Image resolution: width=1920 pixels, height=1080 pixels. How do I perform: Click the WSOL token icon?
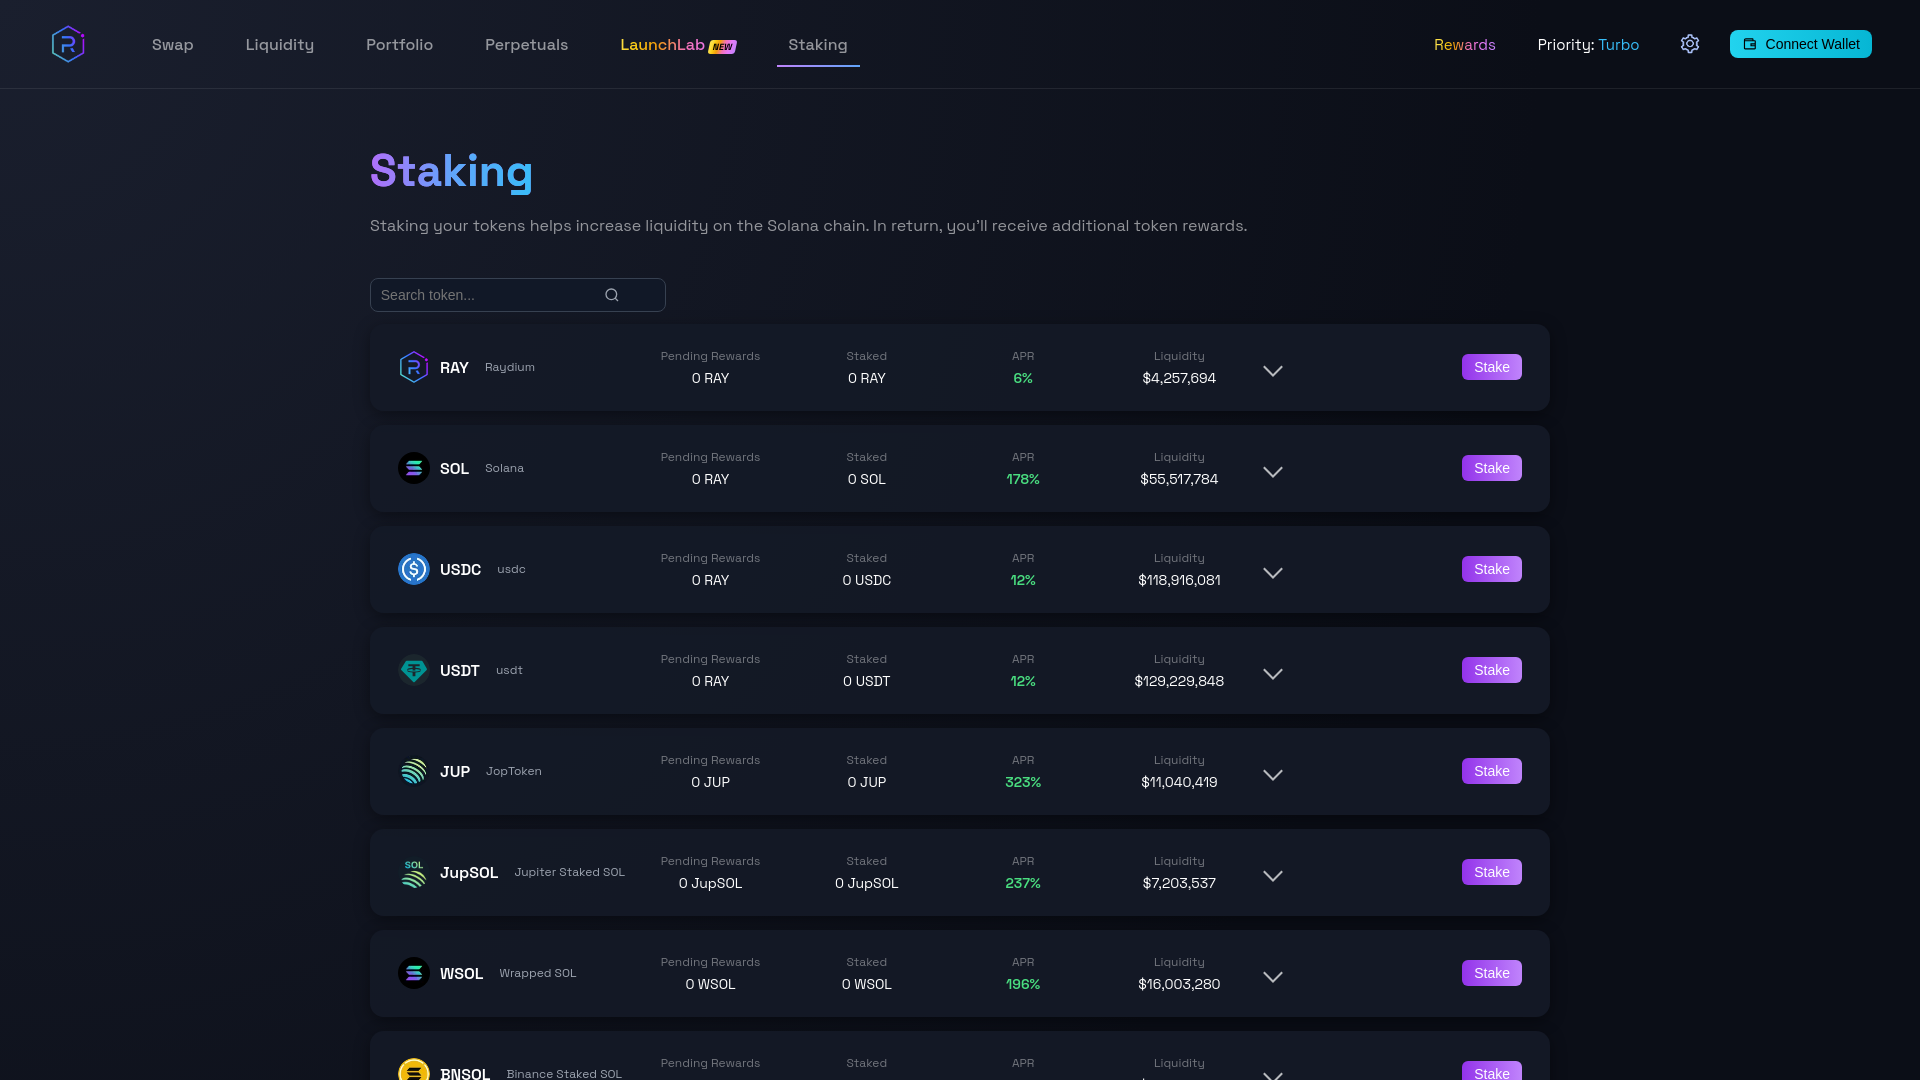pos(414,973)
